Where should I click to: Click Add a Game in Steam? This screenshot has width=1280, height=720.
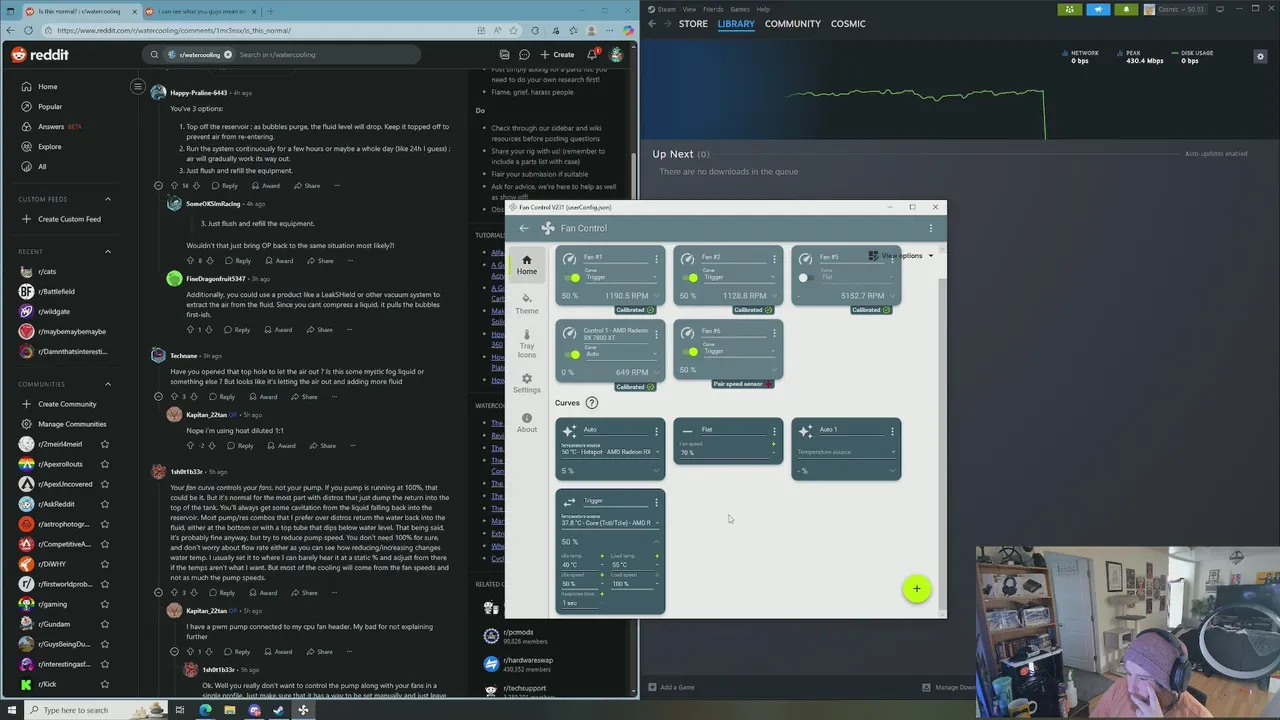pos(671,687)
